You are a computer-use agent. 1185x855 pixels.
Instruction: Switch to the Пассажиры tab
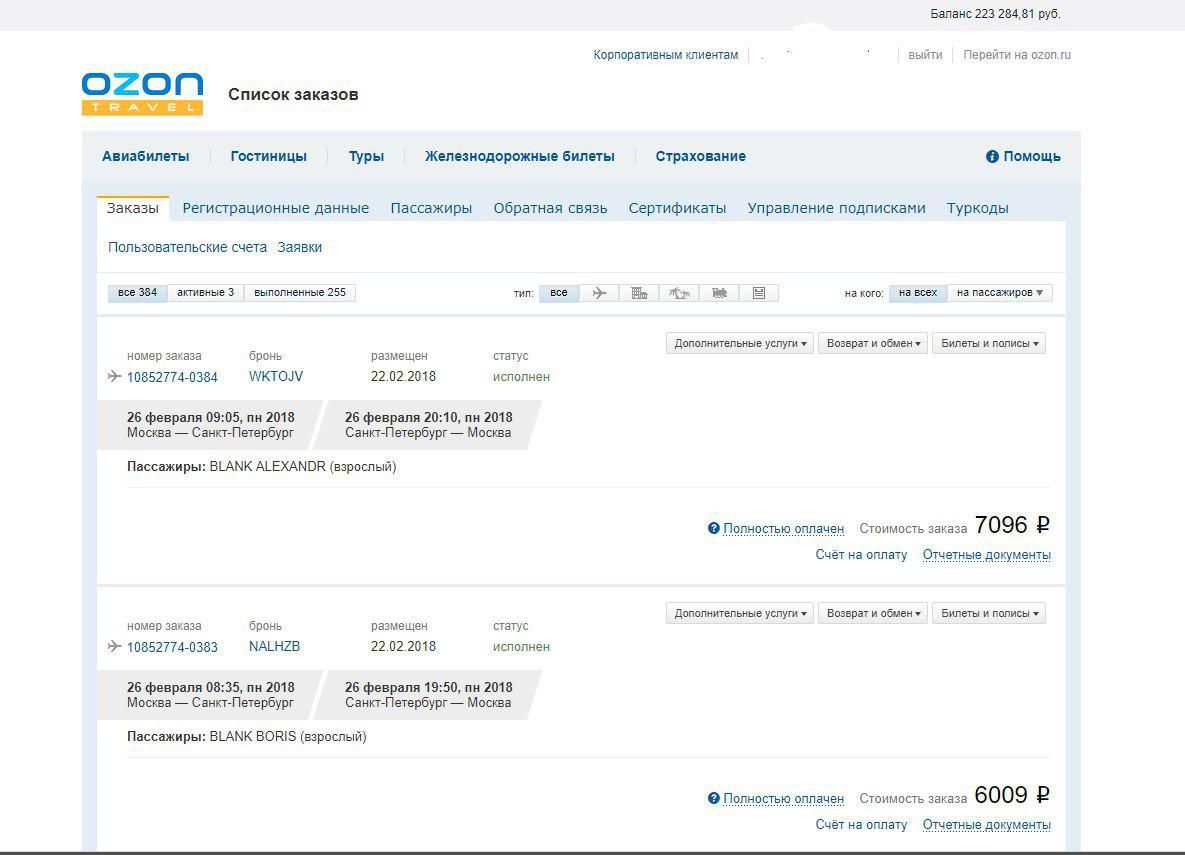click(x=431, y=208)
